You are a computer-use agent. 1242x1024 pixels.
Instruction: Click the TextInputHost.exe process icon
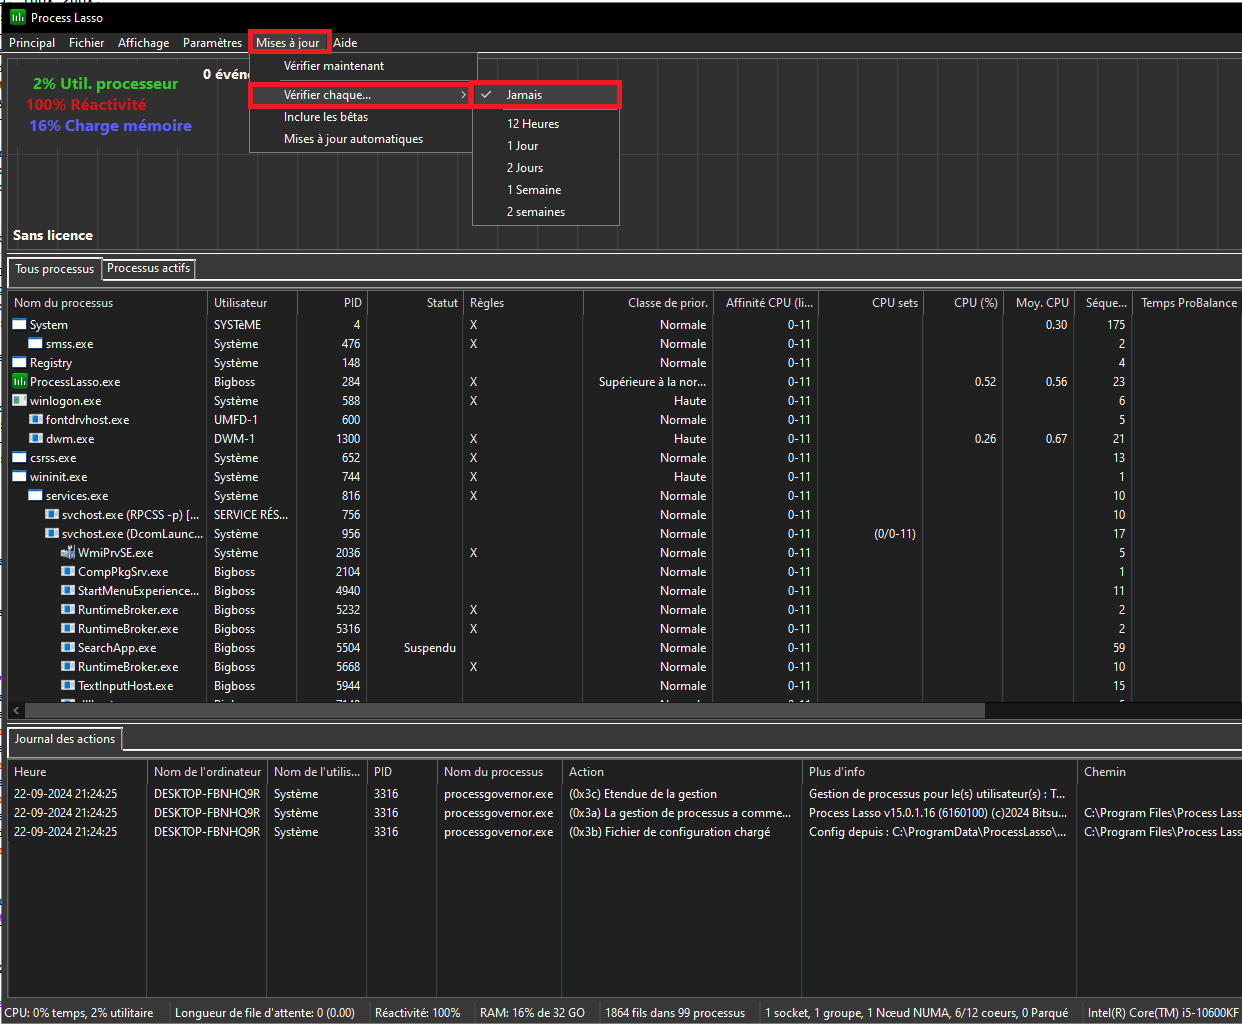[x=68, y=686]
